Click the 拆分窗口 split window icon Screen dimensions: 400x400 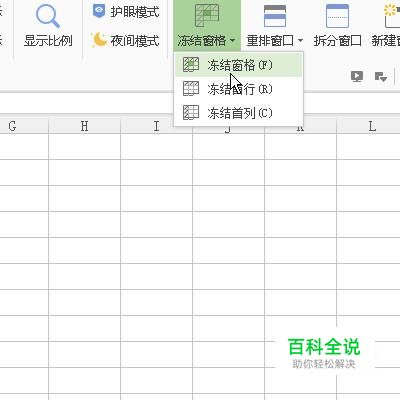[x=337, y=16]
